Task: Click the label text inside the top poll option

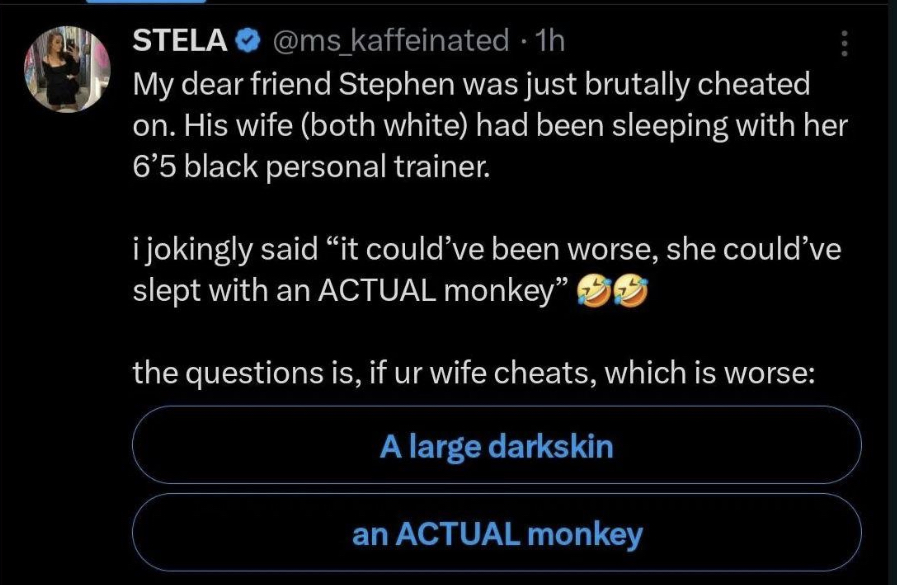Action: [496, 446]
